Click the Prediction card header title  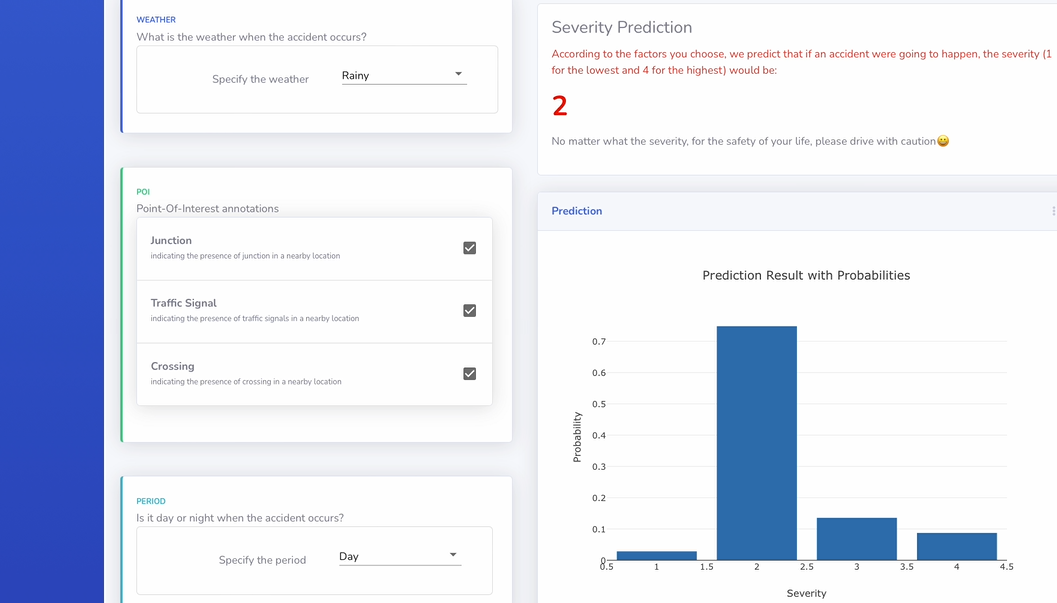(x=577, y=211)
